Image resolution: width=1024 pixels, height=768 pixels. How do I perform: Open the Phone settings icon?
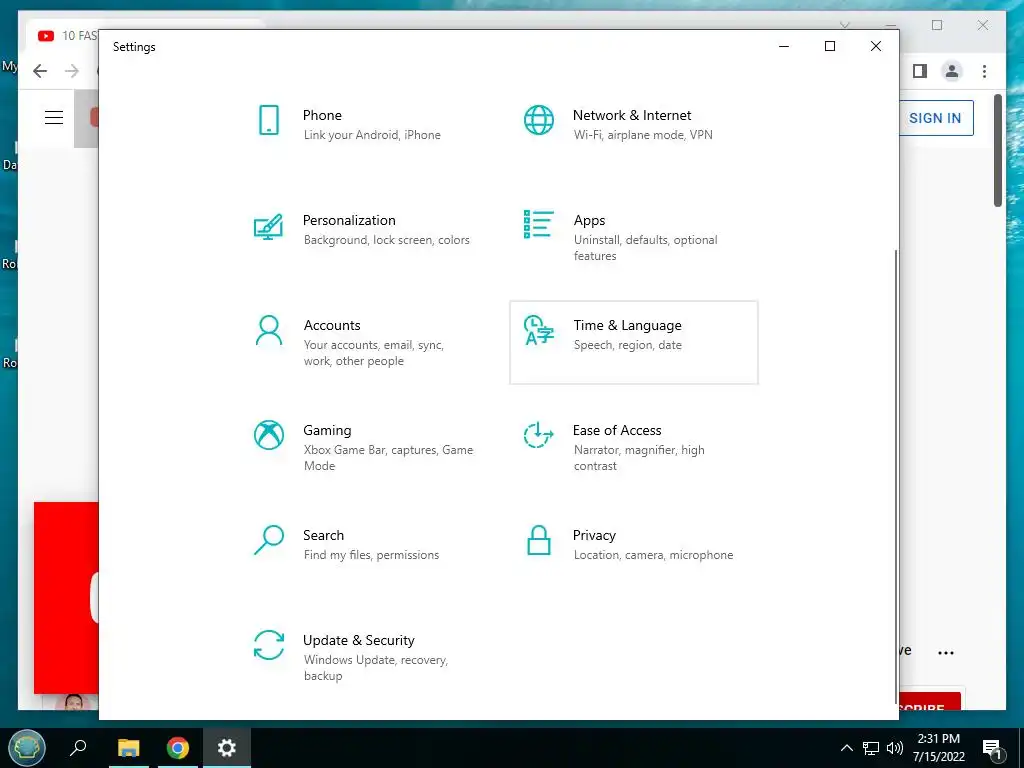[x=269, y=120]
